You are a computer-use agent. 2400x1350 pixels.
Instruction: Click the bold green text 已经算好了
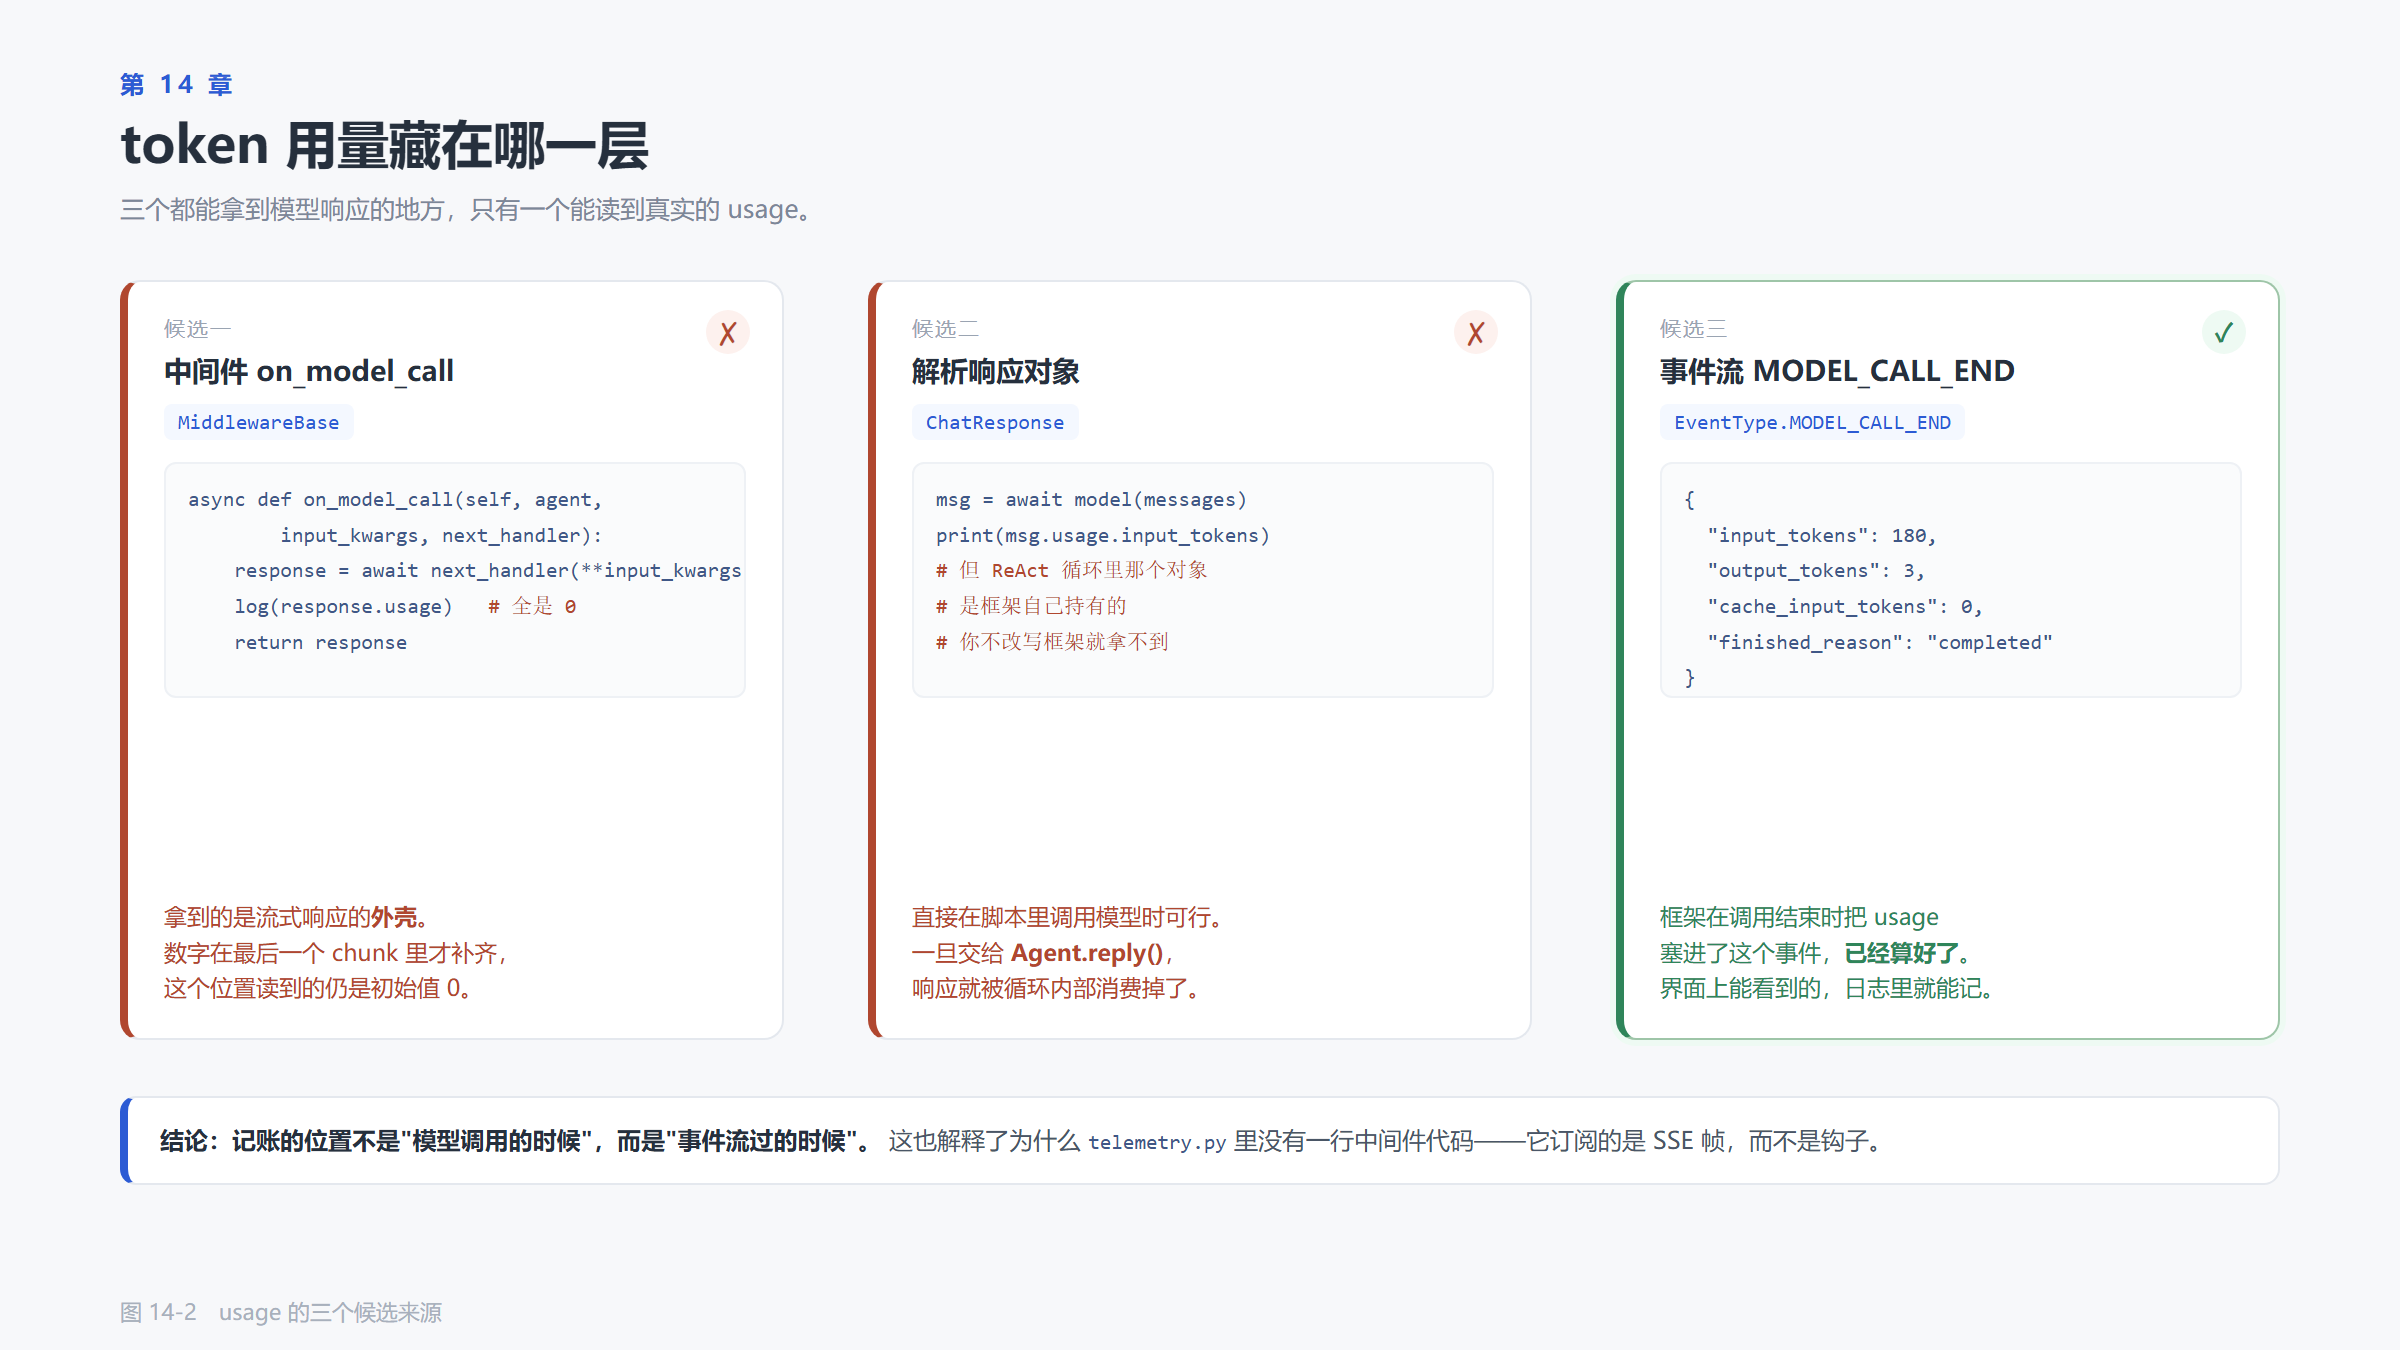1900,953
